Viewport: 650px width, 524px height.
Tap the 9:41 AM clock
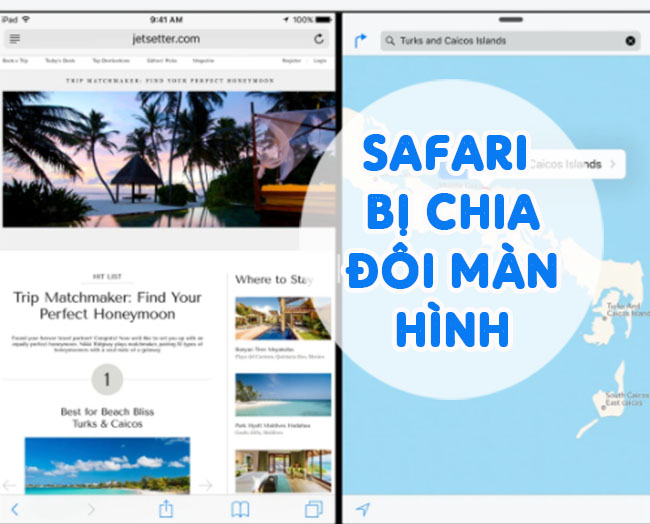tap(166, 19)
